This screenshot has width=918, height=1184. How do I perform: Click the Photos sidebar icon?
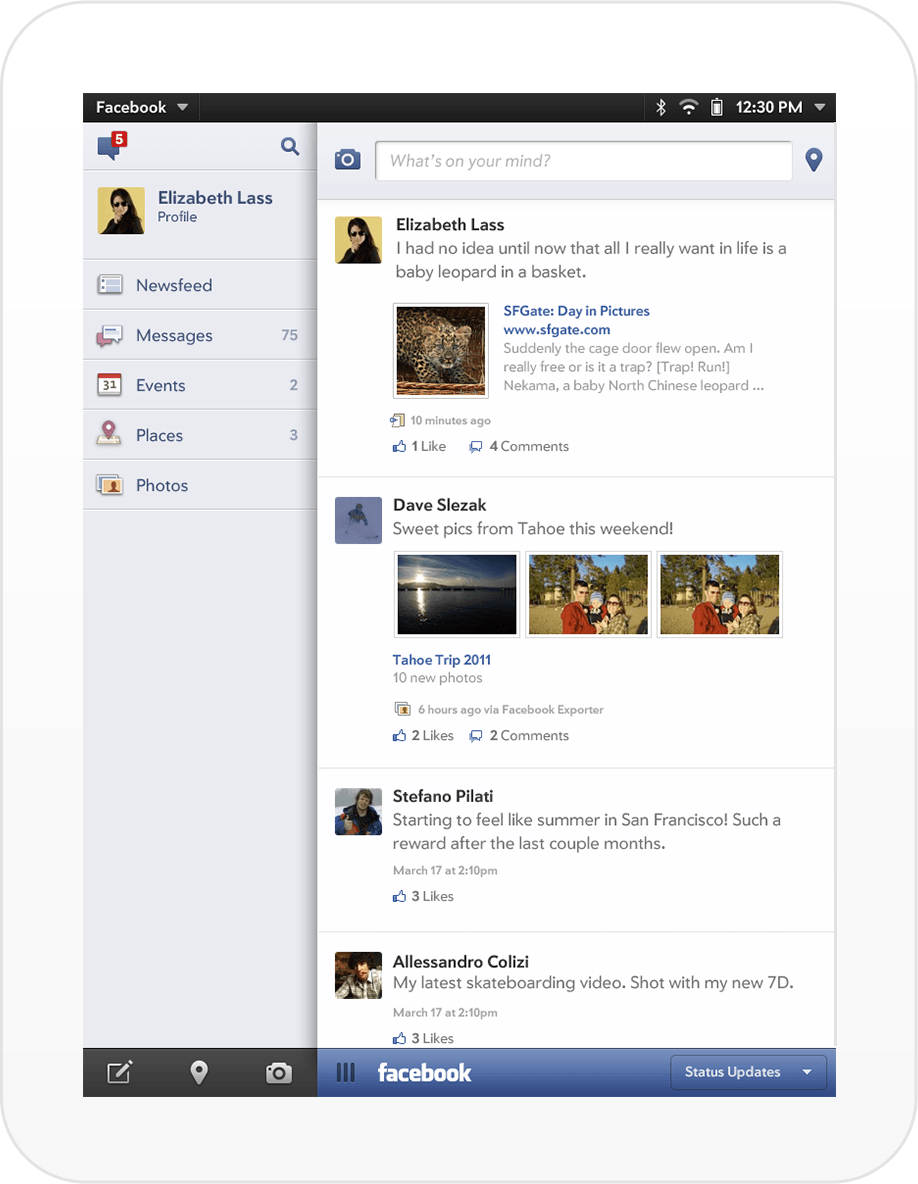tap(109, 485)
